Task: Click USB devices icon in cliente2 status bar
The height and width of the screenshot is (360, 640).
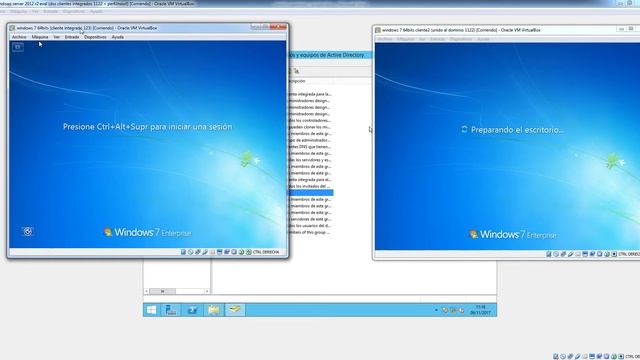Action: click(x=571, y=254)
